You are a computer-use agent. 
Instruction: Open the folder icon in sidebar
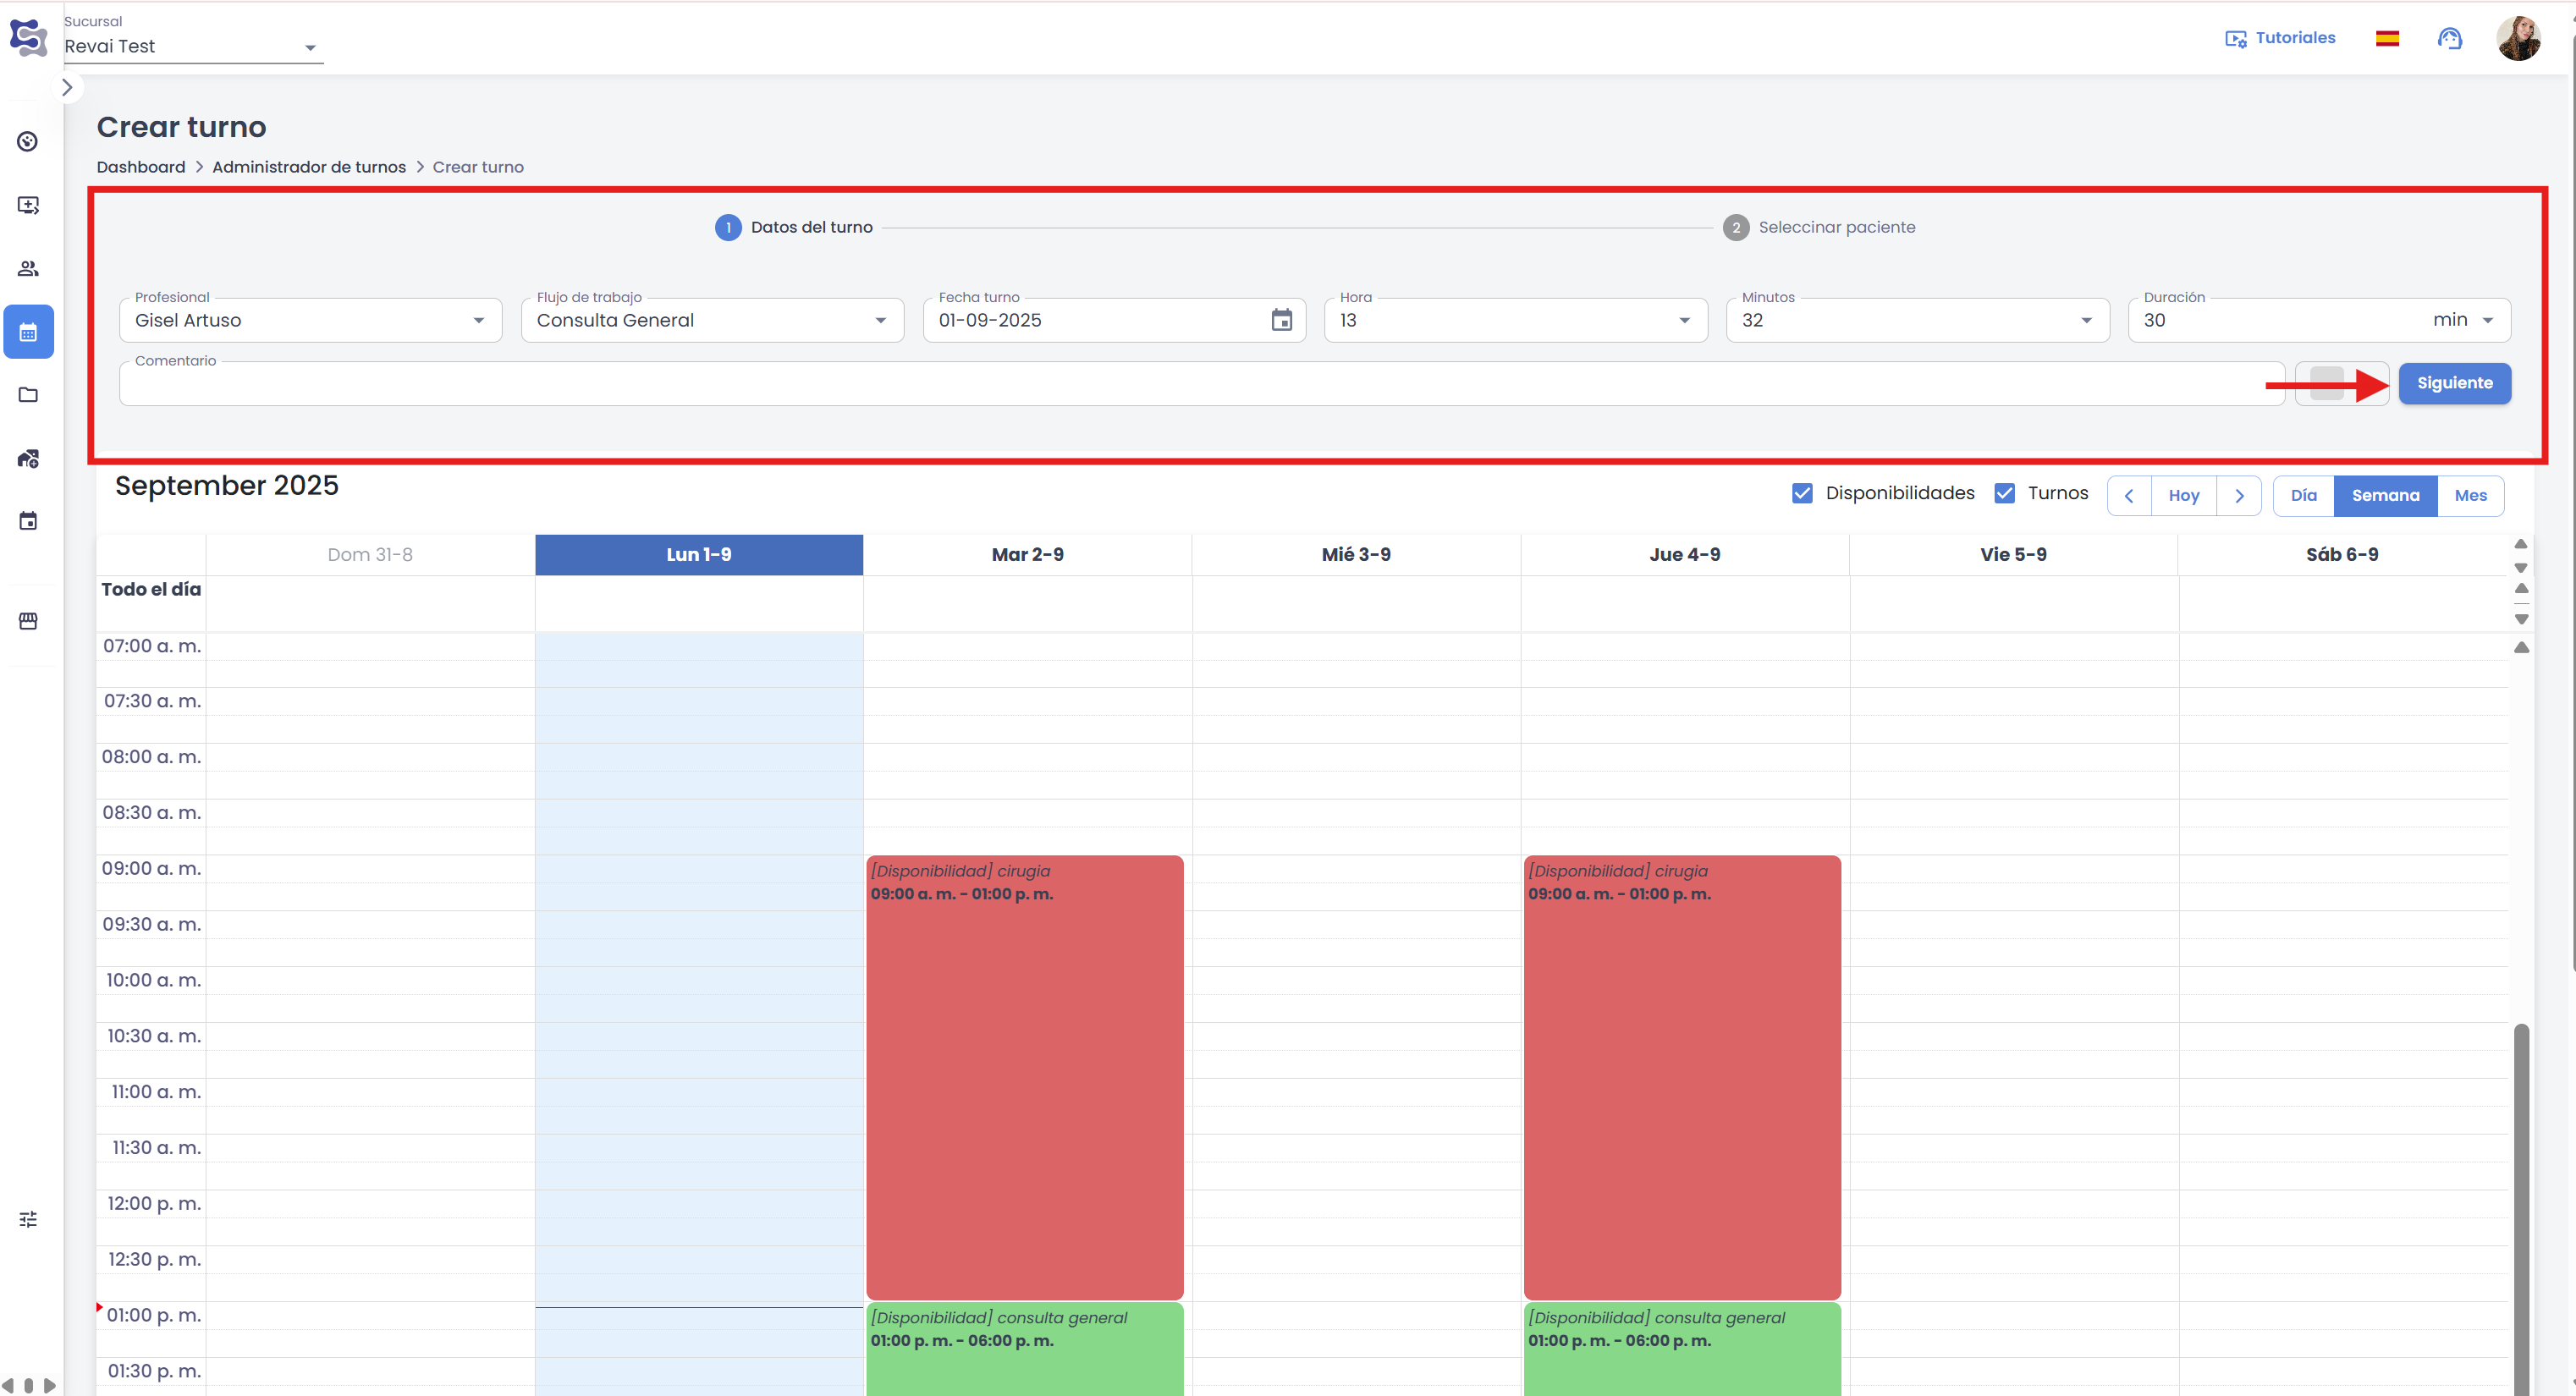[28, 395]
